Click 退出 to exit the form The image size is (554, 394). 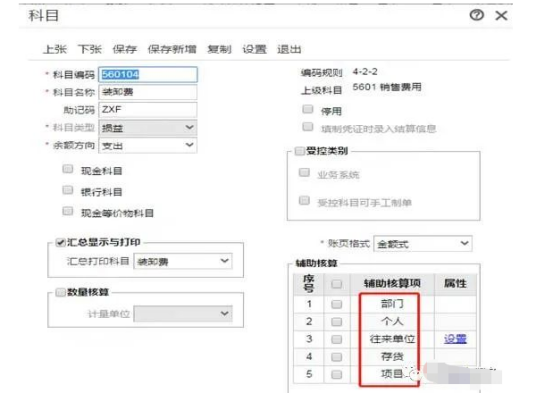(289, 49)
